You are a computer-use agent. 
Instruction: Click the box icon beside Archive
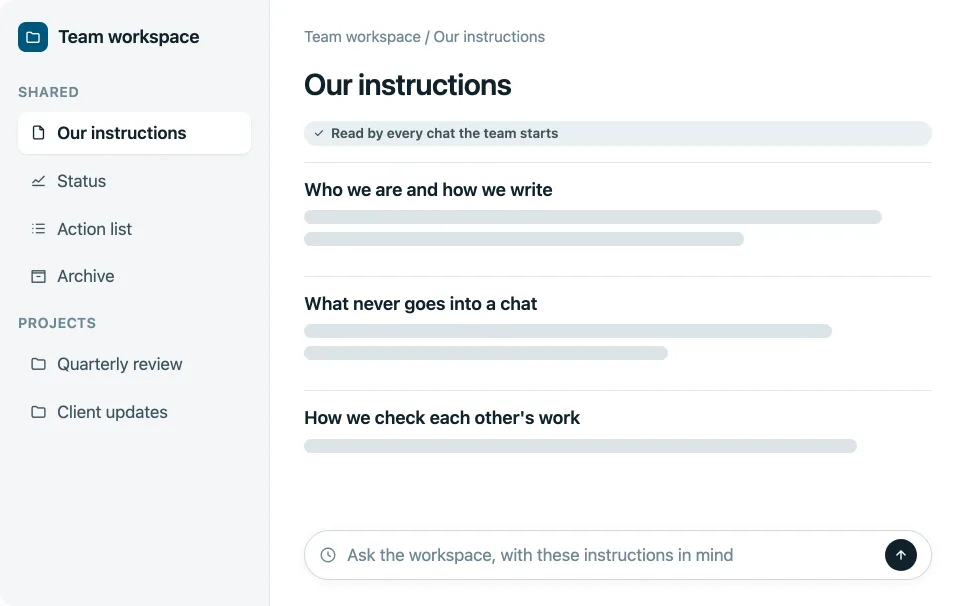coord(38,277)
